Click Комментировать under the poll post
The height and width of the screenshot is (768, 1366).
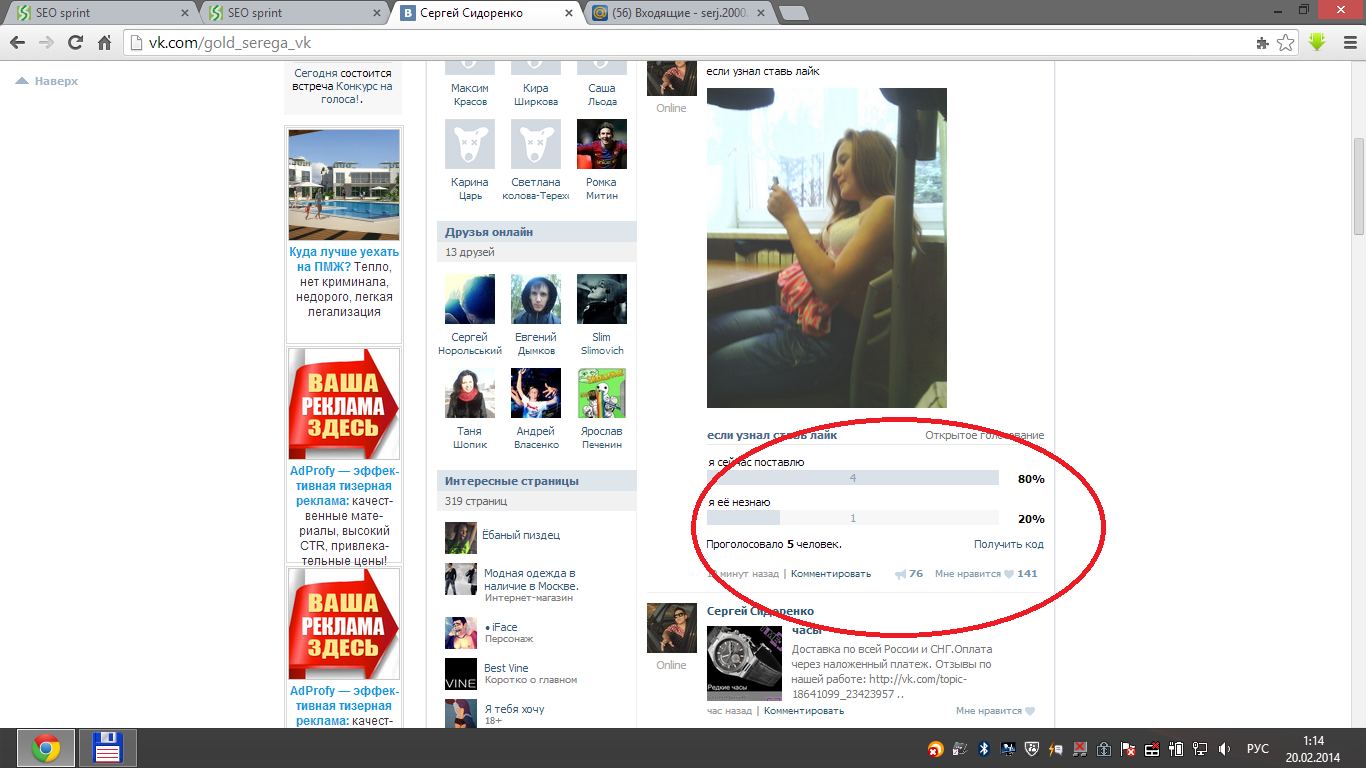[831, 574]
